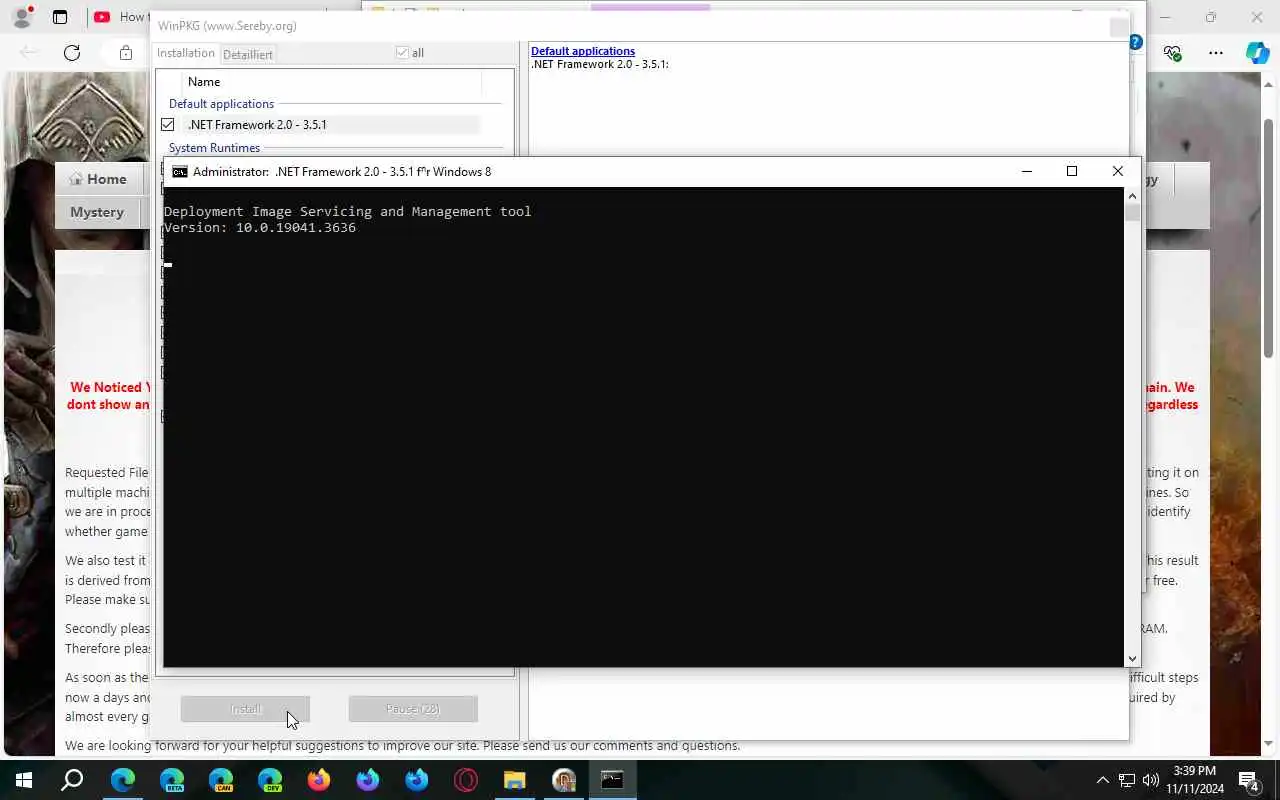Launch Edge Dev from the taskbar
Screen dimensions: 1280x800
(270, 780)
